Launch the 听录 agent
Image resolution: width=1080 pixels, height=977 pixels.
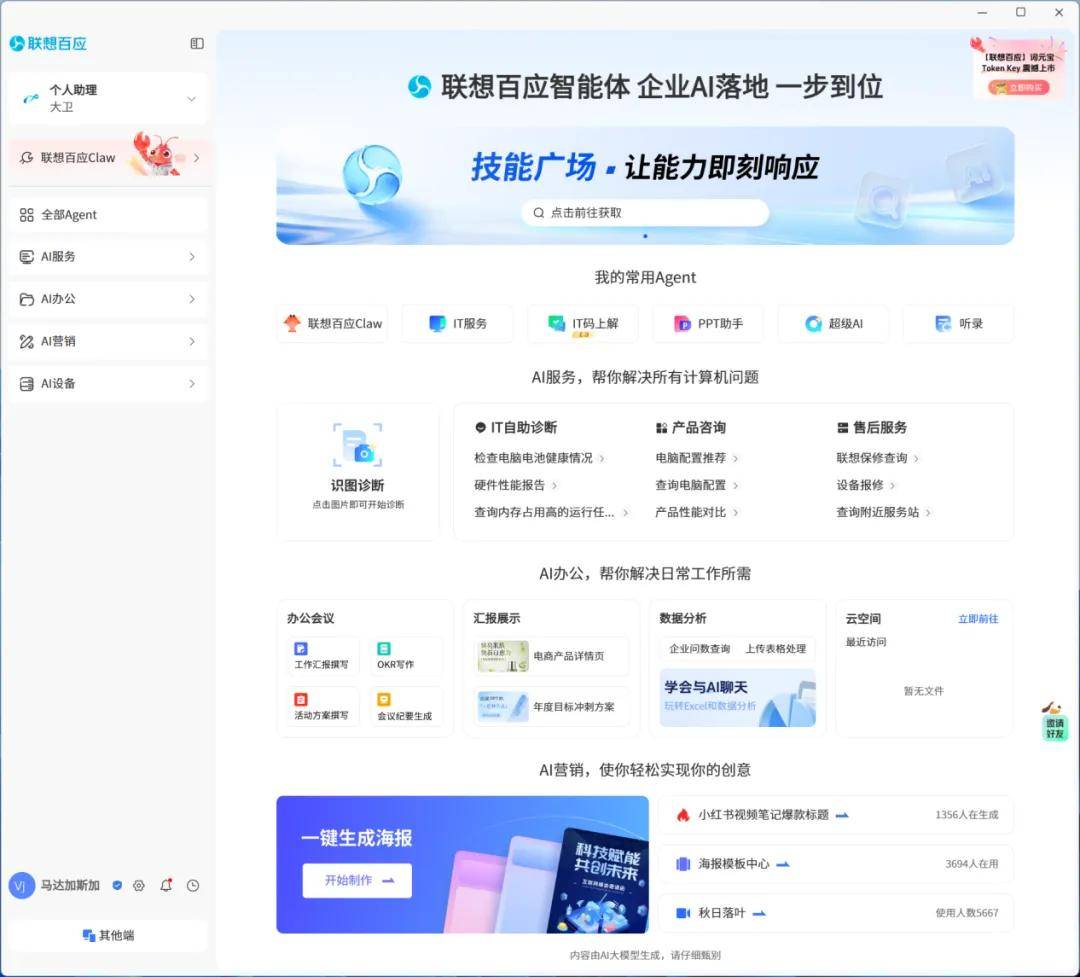(959, 323)
